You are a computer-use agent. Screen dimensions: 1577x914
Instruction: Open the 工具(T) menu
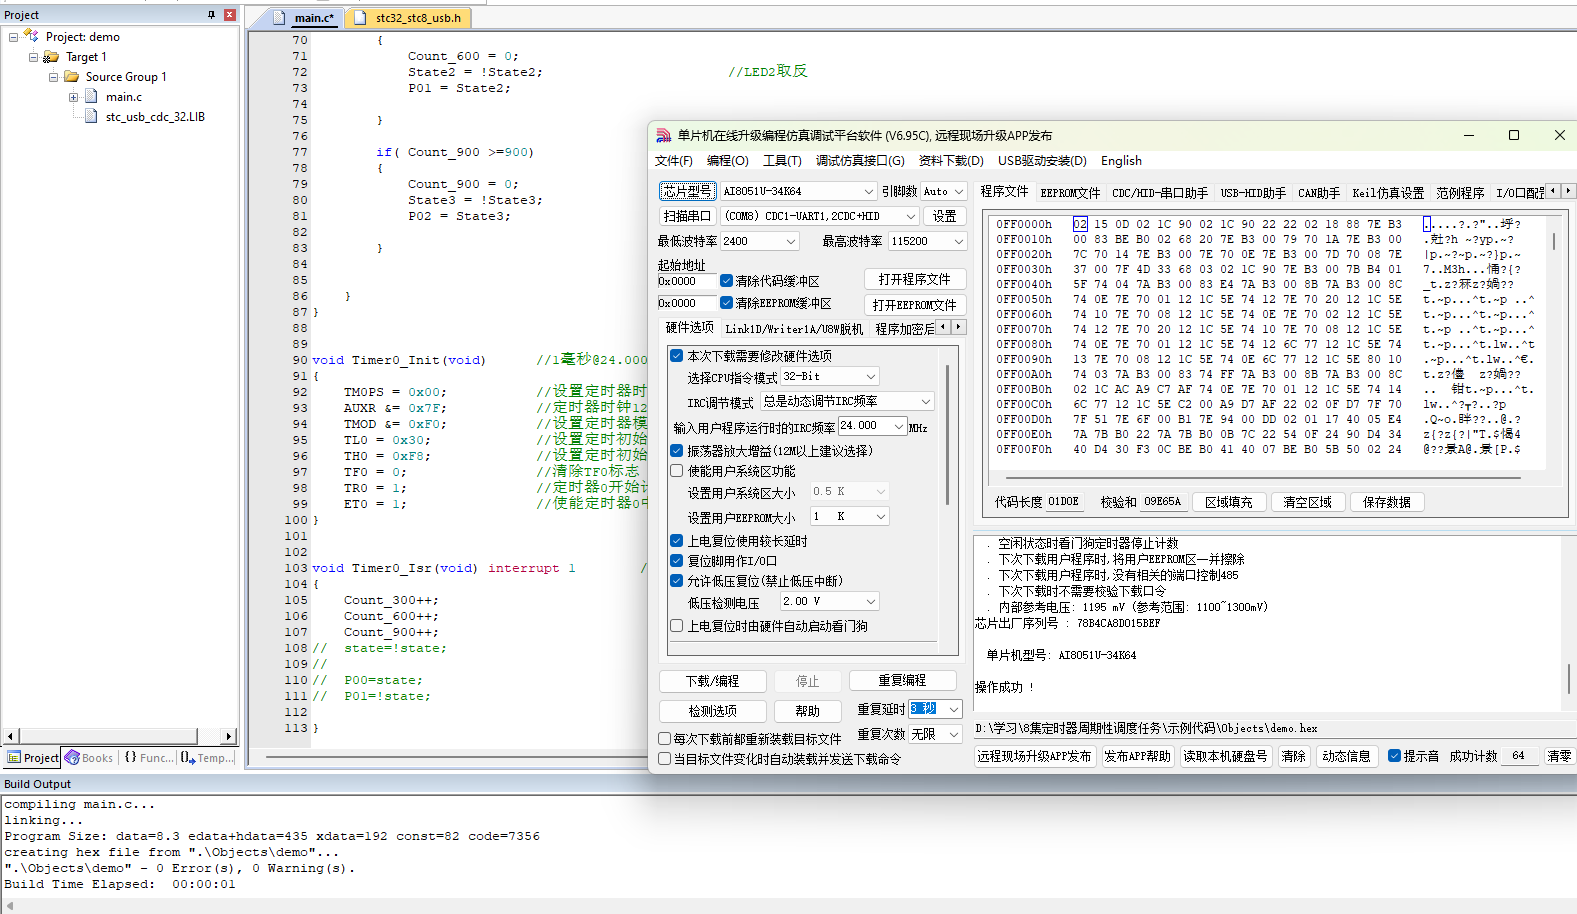coord(782,160)
